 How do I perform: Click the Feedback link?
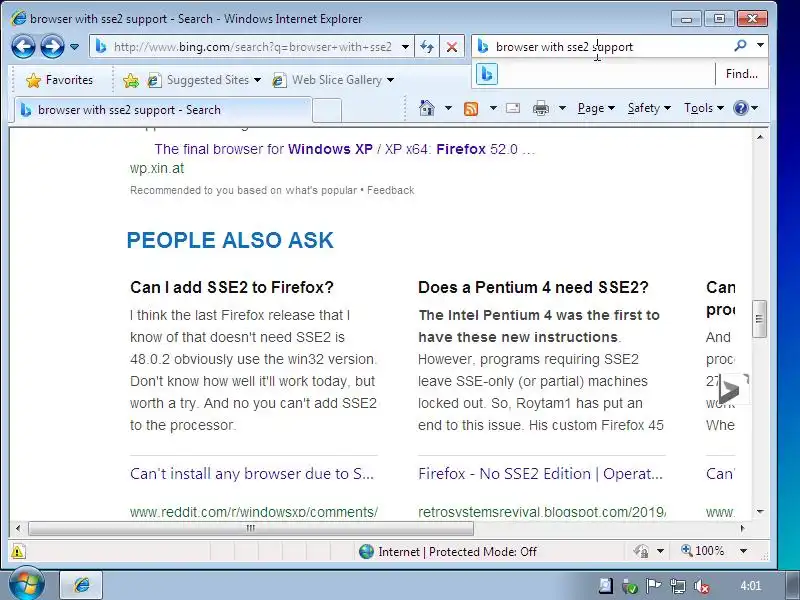pos(390,190)
